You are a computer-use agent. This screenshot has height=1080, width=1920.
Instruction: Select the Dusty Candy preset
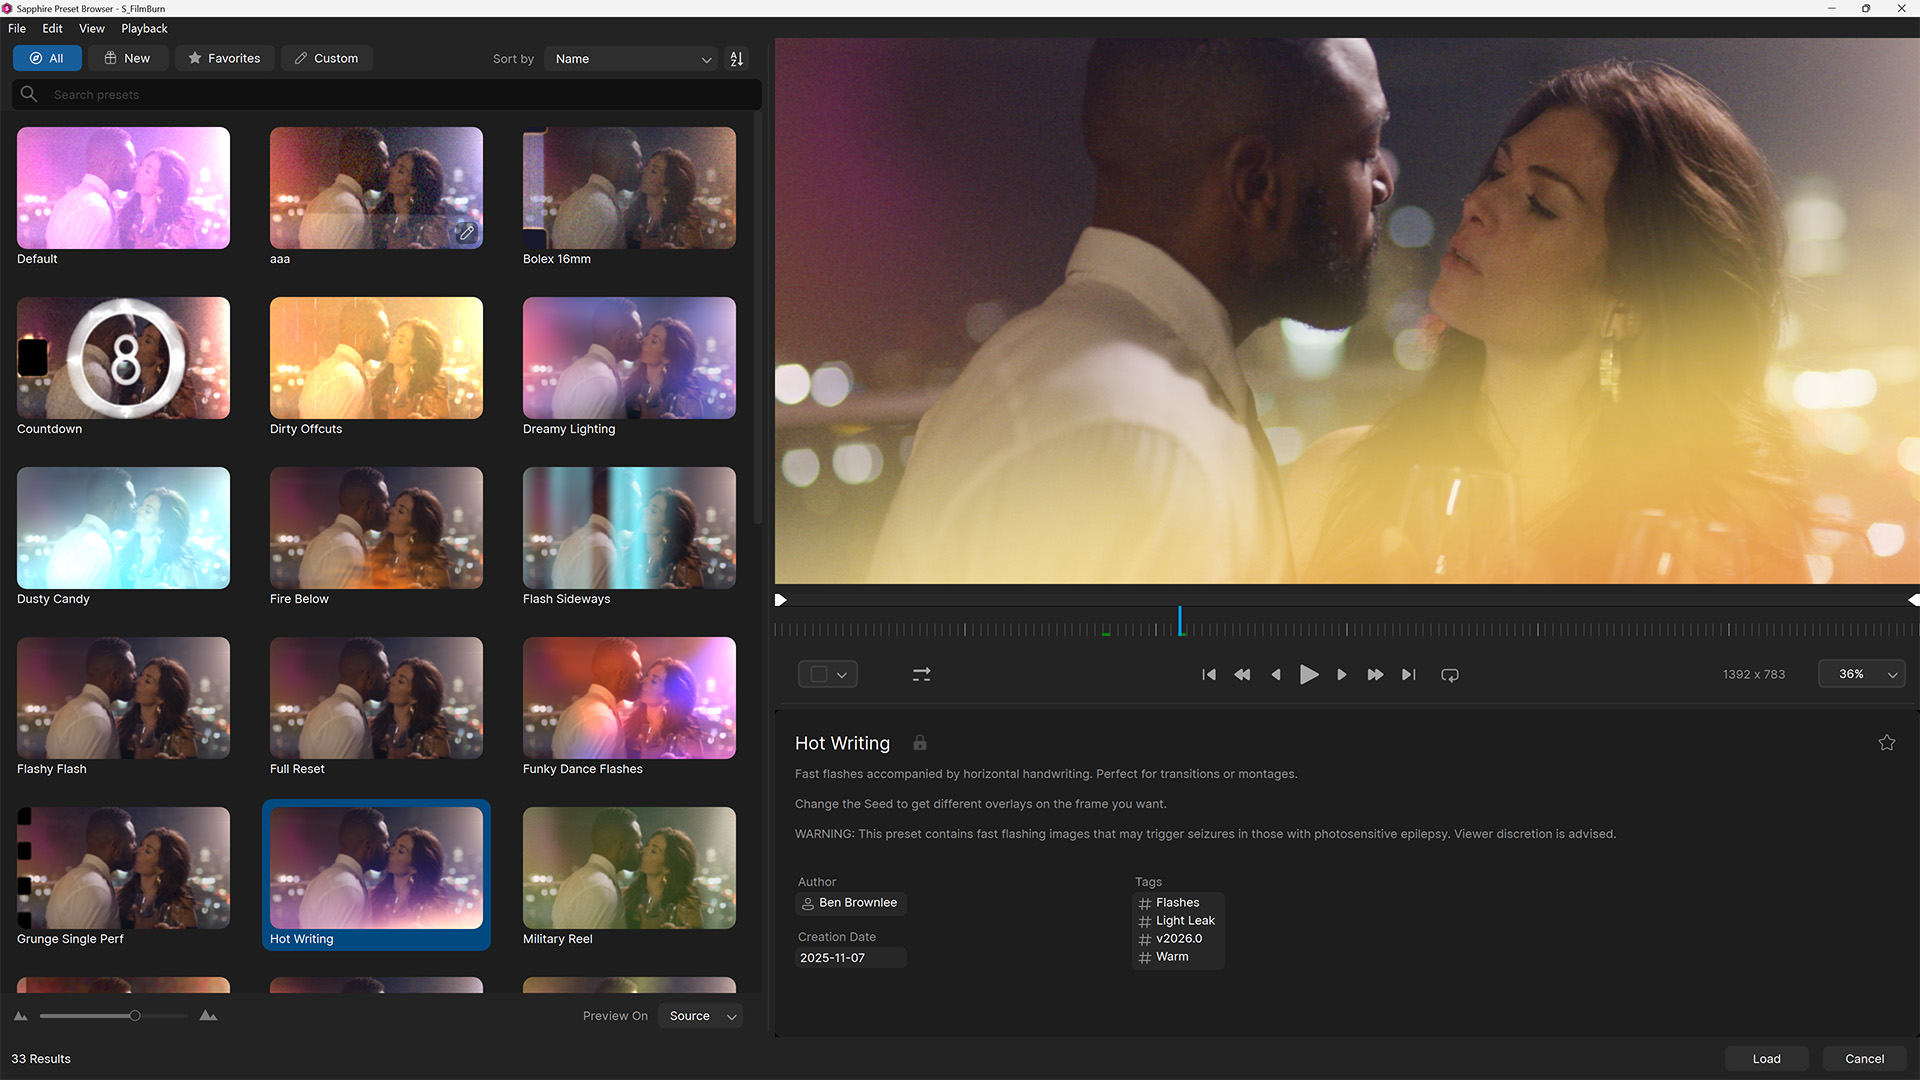[123, 528]
